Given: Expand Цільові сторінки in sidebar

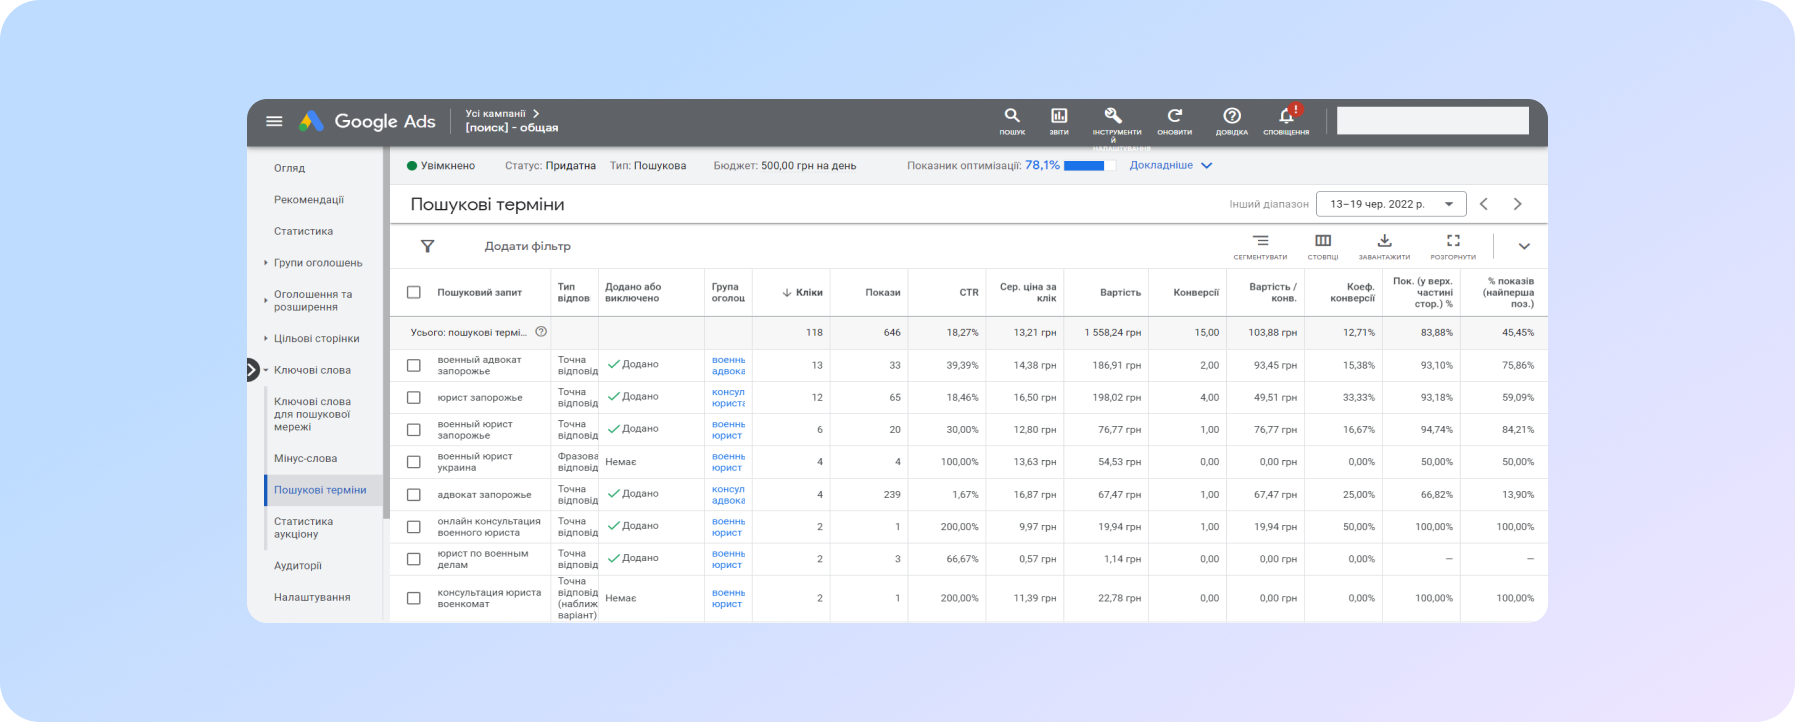Looking at the screenshot, I should (265, 338).
